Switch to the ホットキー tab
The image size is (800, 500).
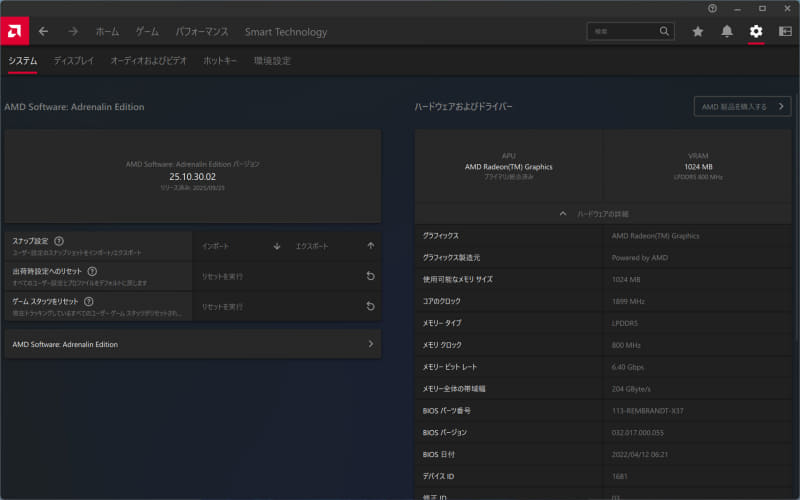[220, 61]
